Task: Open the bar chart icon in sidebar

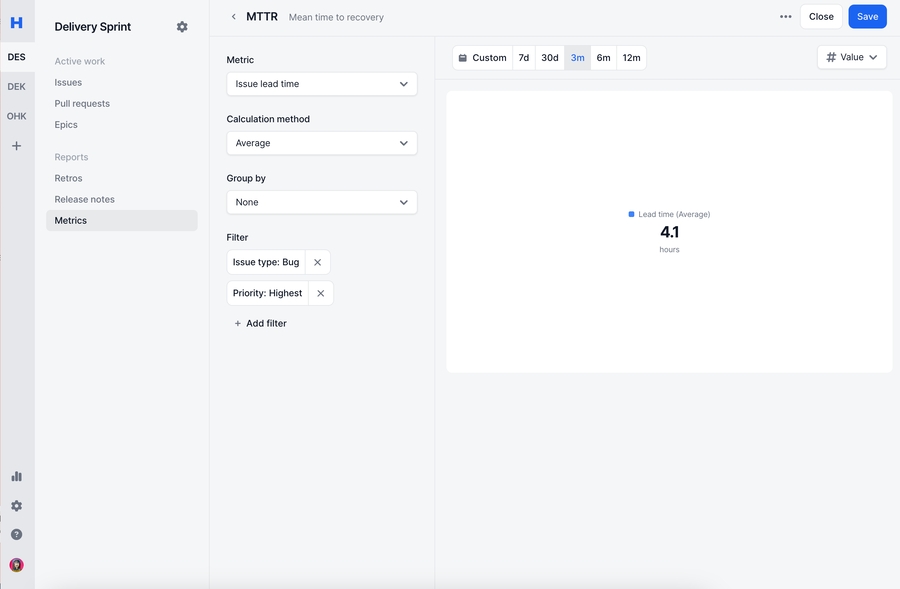Action: pyautogui.click(x=16, y=477)
